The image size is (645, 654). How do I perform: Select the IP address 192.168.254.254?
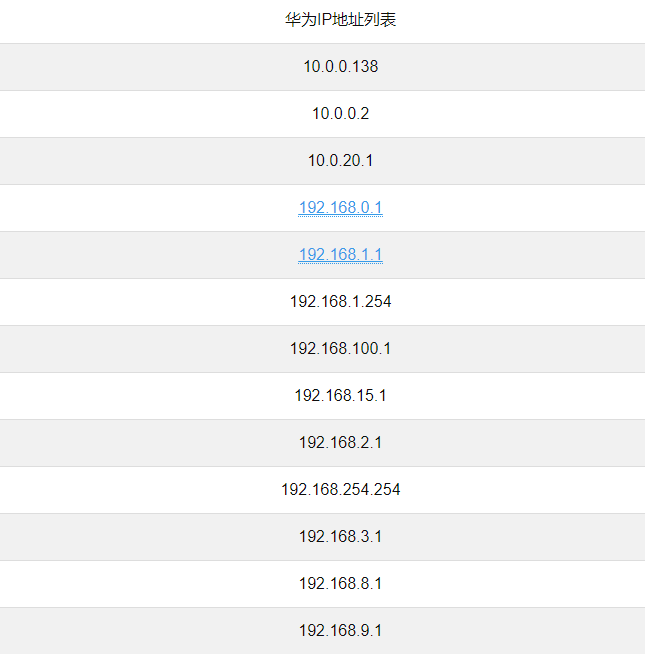pyautogui.click(x=340, y=490)
